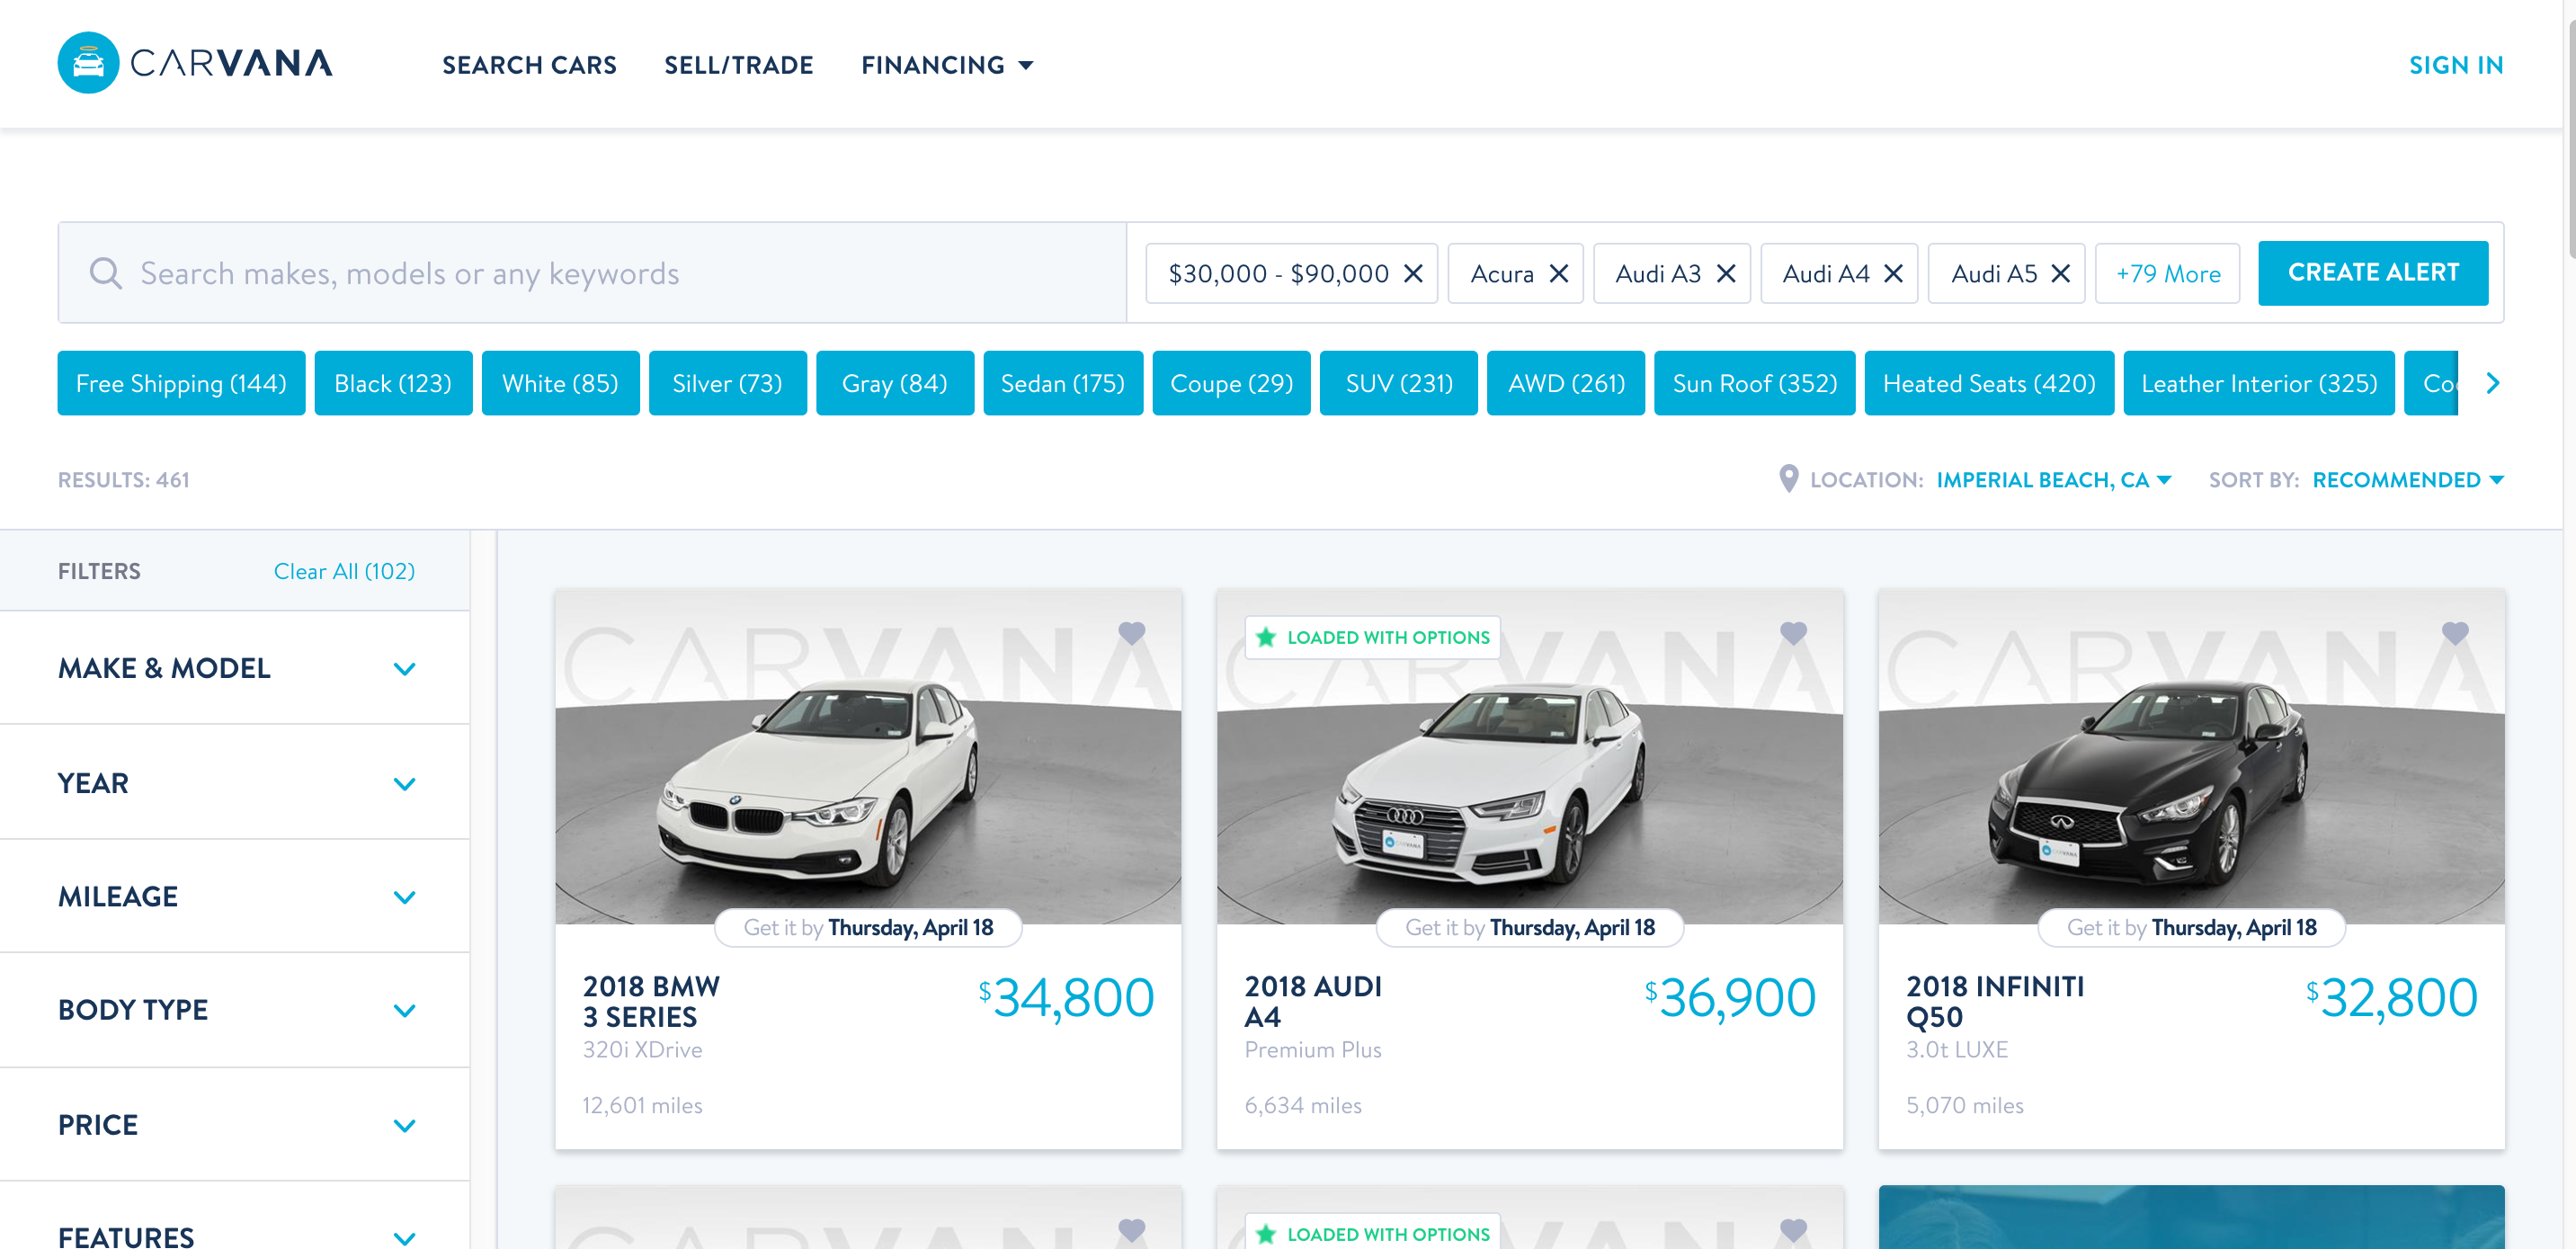Open the Financing dropdown menu
Viewport: 2576px width, 1249px height.
coord(947,65)
